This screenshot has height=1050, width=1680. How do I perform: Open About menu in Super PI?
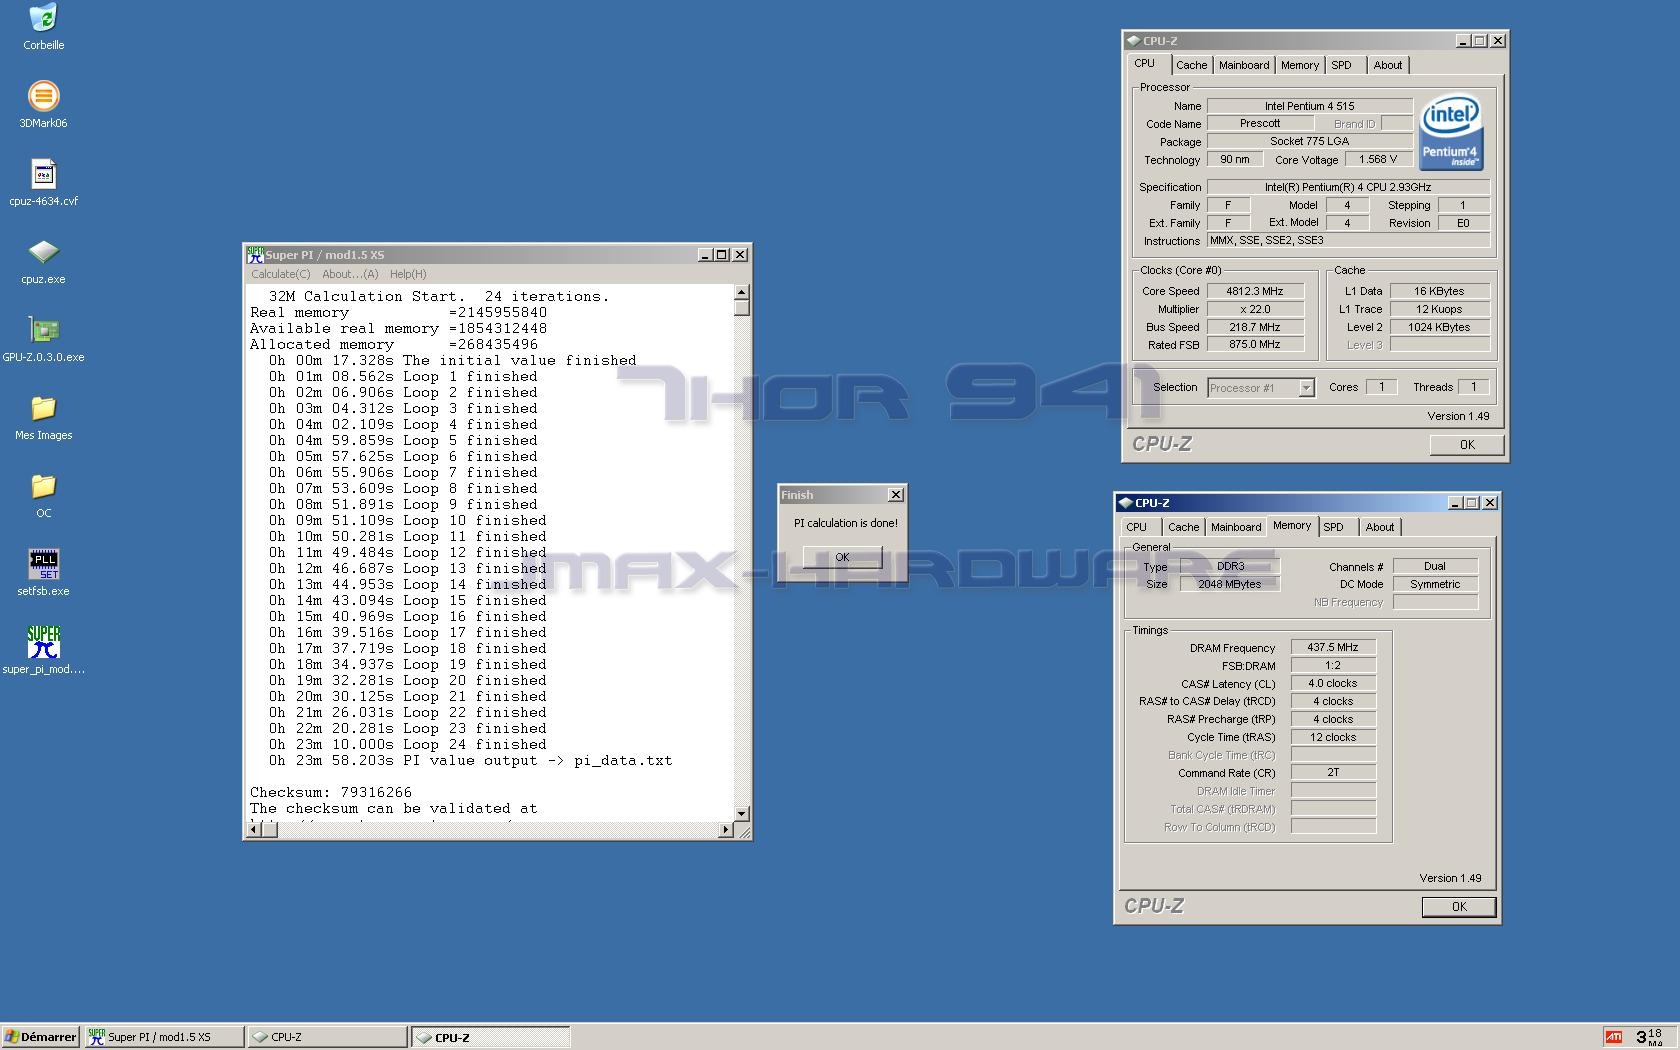tap(350, 274)
